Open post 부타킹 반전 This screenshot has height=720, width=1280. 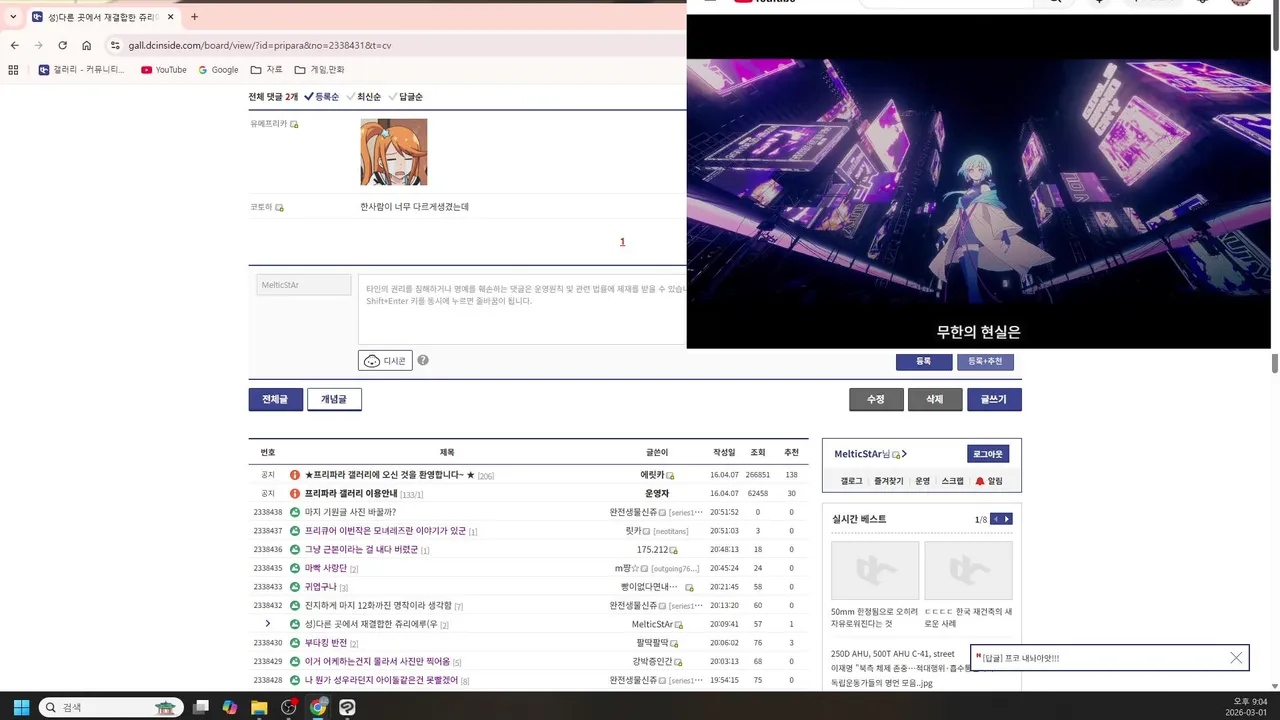(x=326, y=643)
